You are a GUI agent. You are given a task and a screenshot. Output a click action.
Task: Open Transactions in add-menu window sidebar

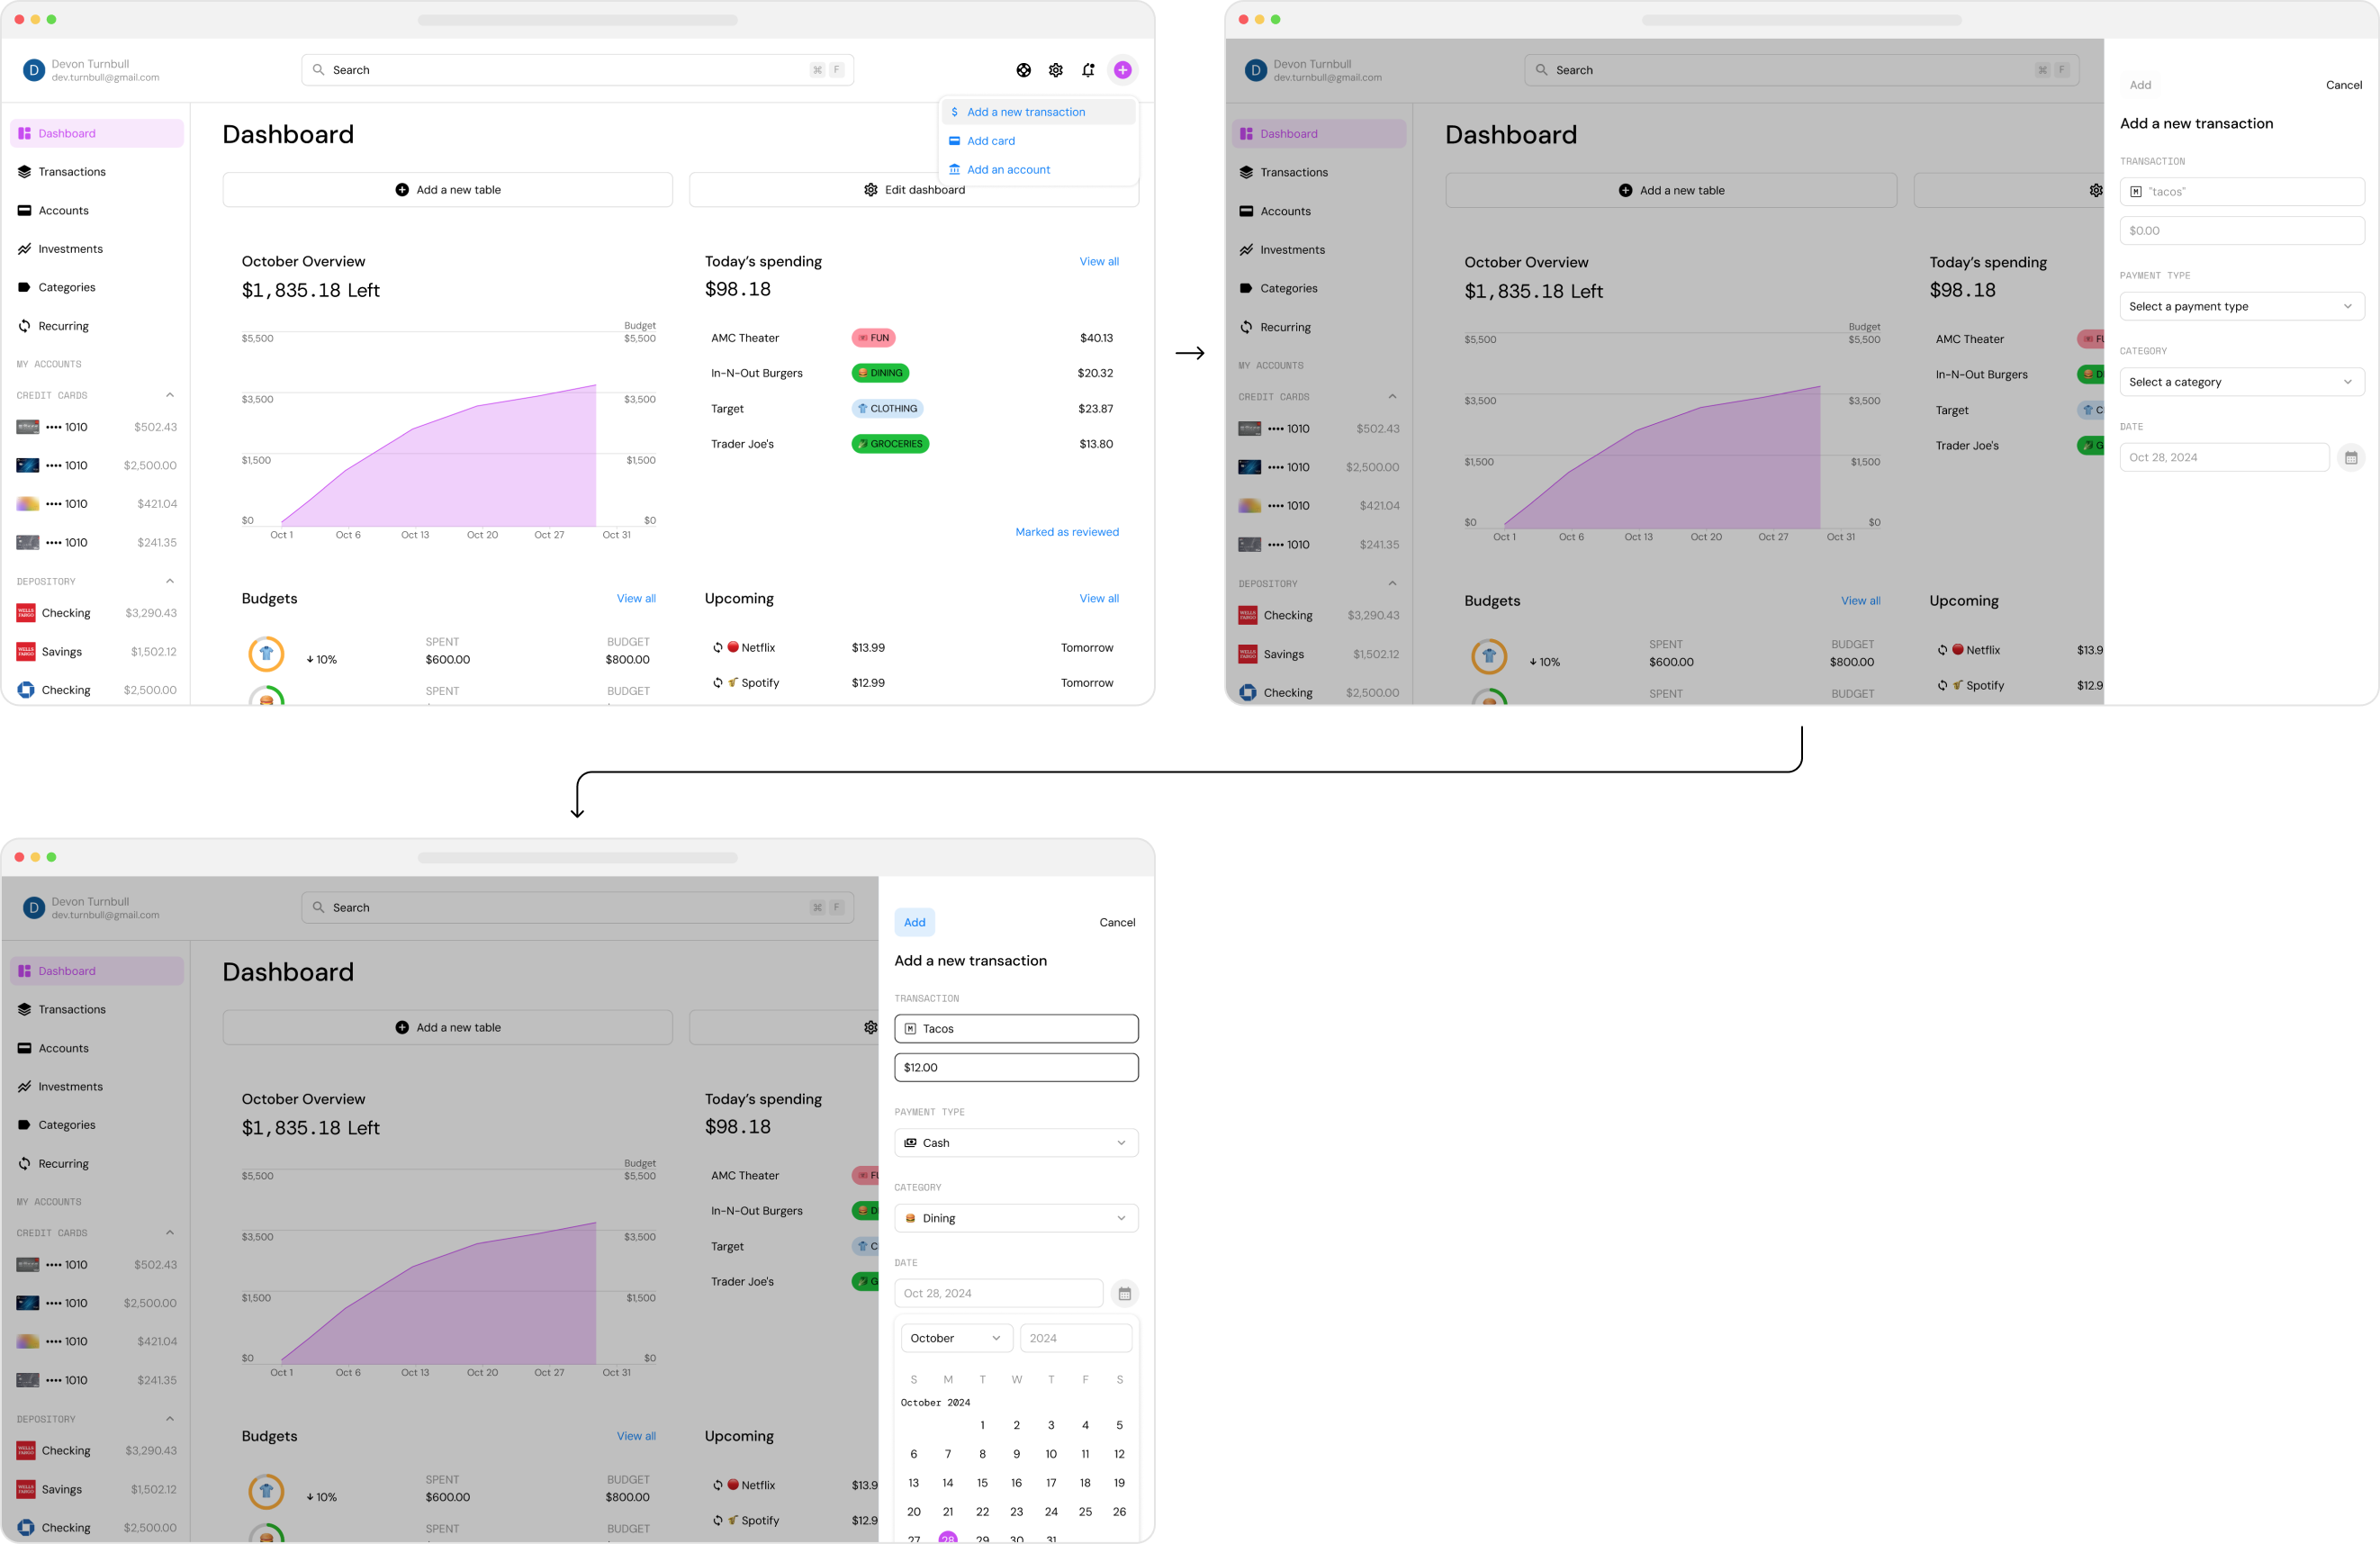(x=97, y=172)
